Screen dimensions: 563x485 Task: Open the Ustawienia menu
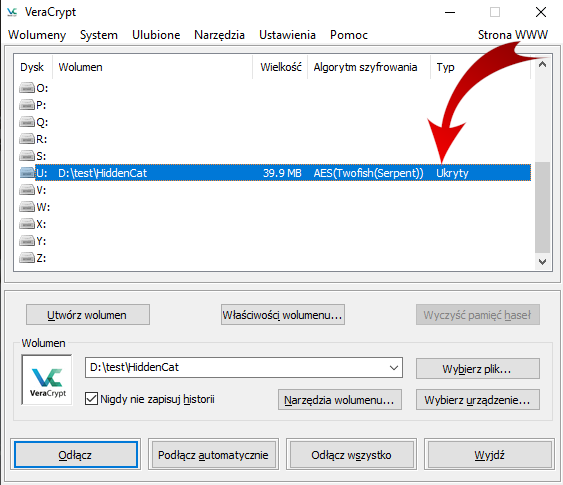pyautogui.click(x=287, y=35)
